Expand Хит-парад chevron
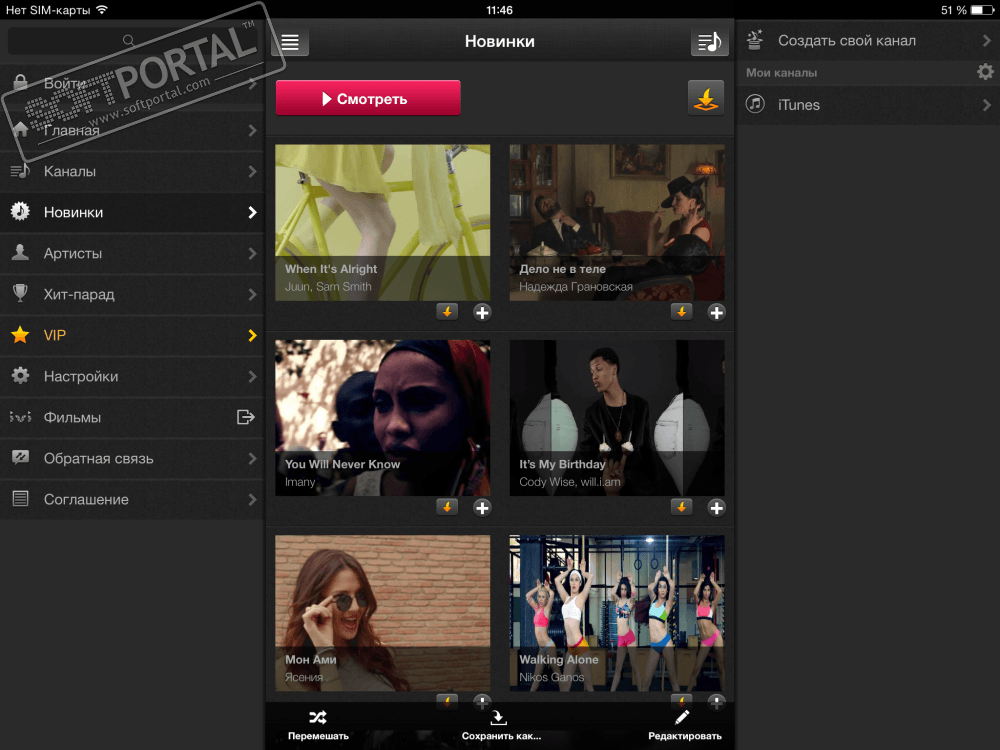 point(253,294)
